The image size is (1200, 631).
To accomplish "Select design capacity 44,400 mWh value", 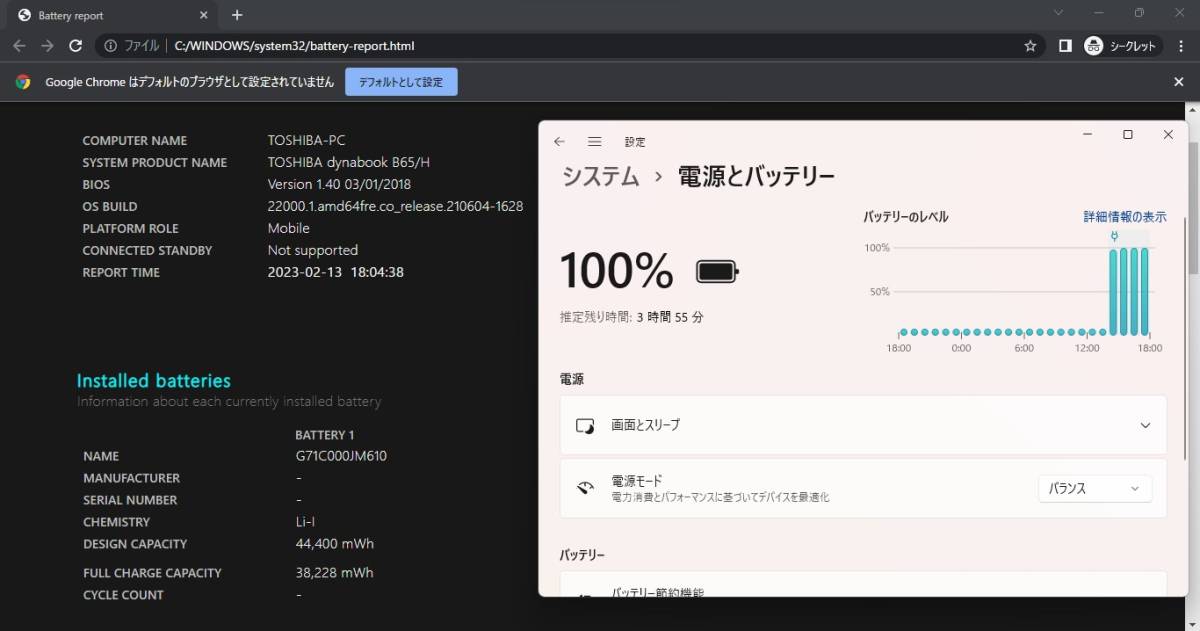I will (335, 544).
